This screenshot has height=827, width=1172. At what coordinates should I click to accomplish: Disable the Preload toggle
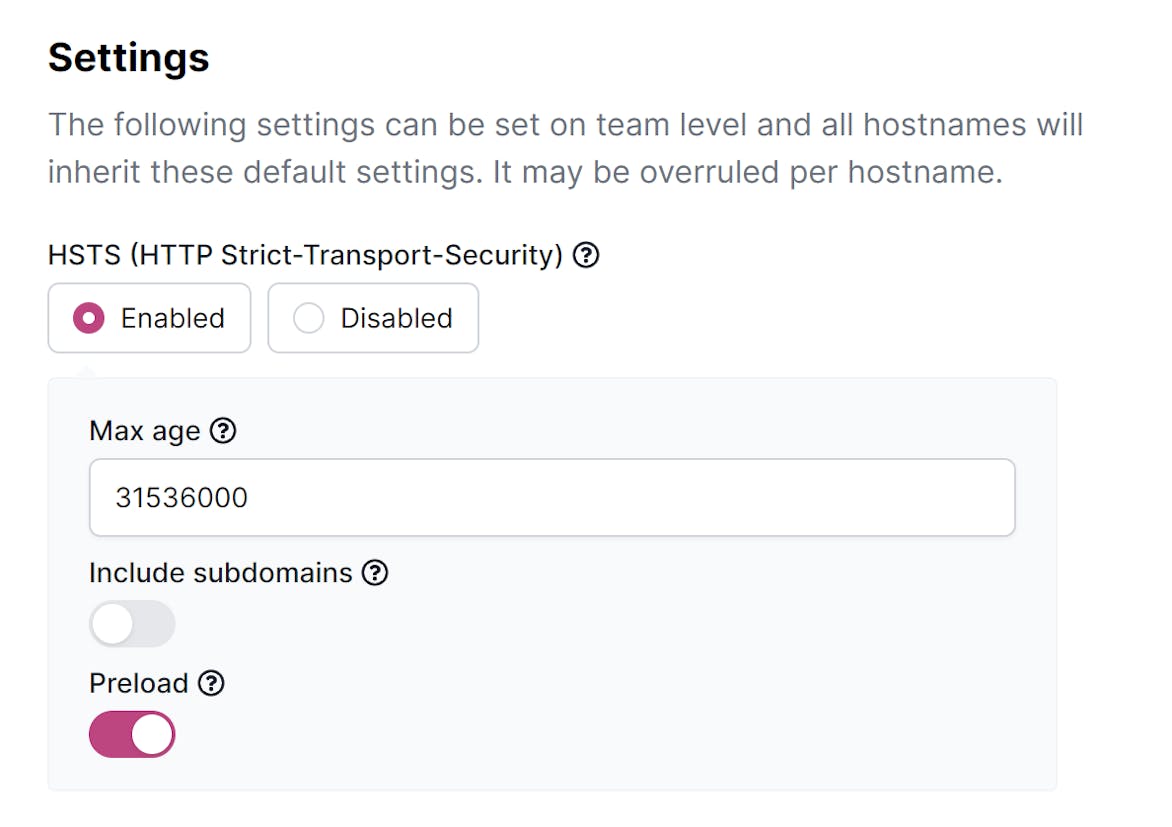(132, 733)
